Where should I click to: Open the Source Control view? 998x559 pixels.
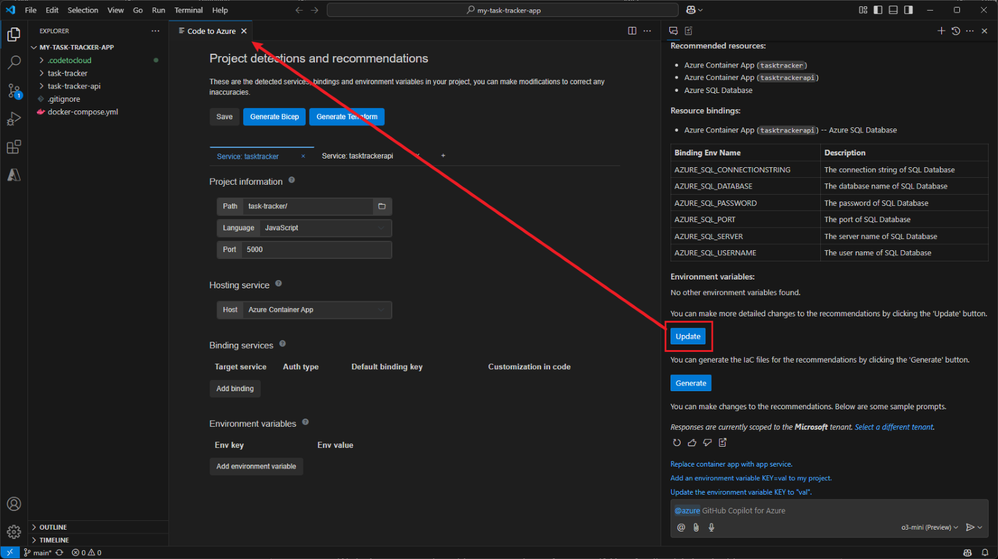(x=13, y=90)
